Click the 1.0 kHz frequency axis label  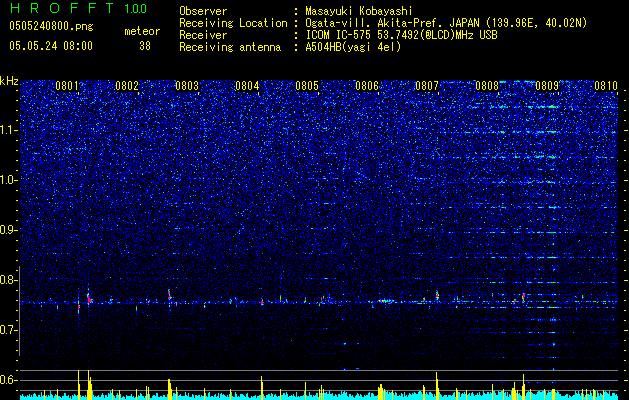[8, 180]
